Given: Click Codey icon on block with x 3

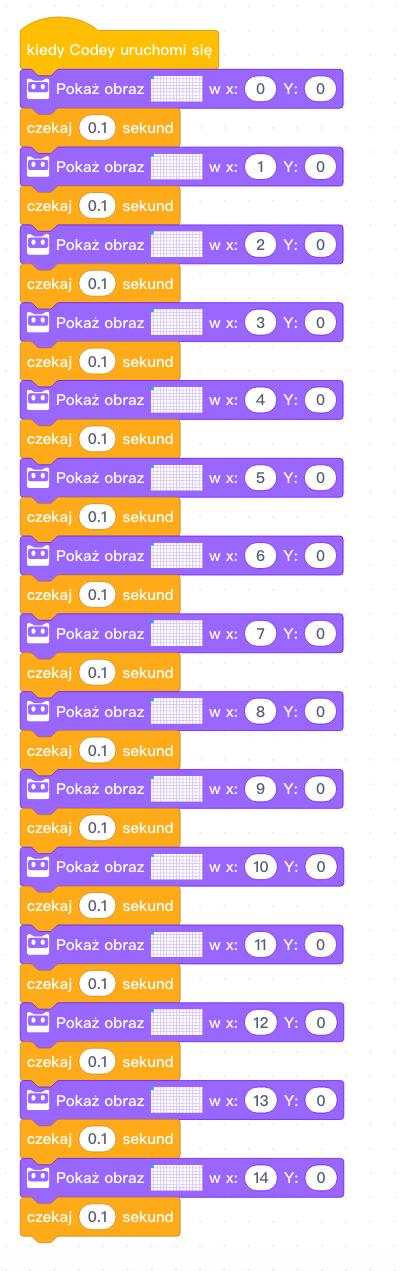Looking at the screenshot, I should [x=39, y=323].
